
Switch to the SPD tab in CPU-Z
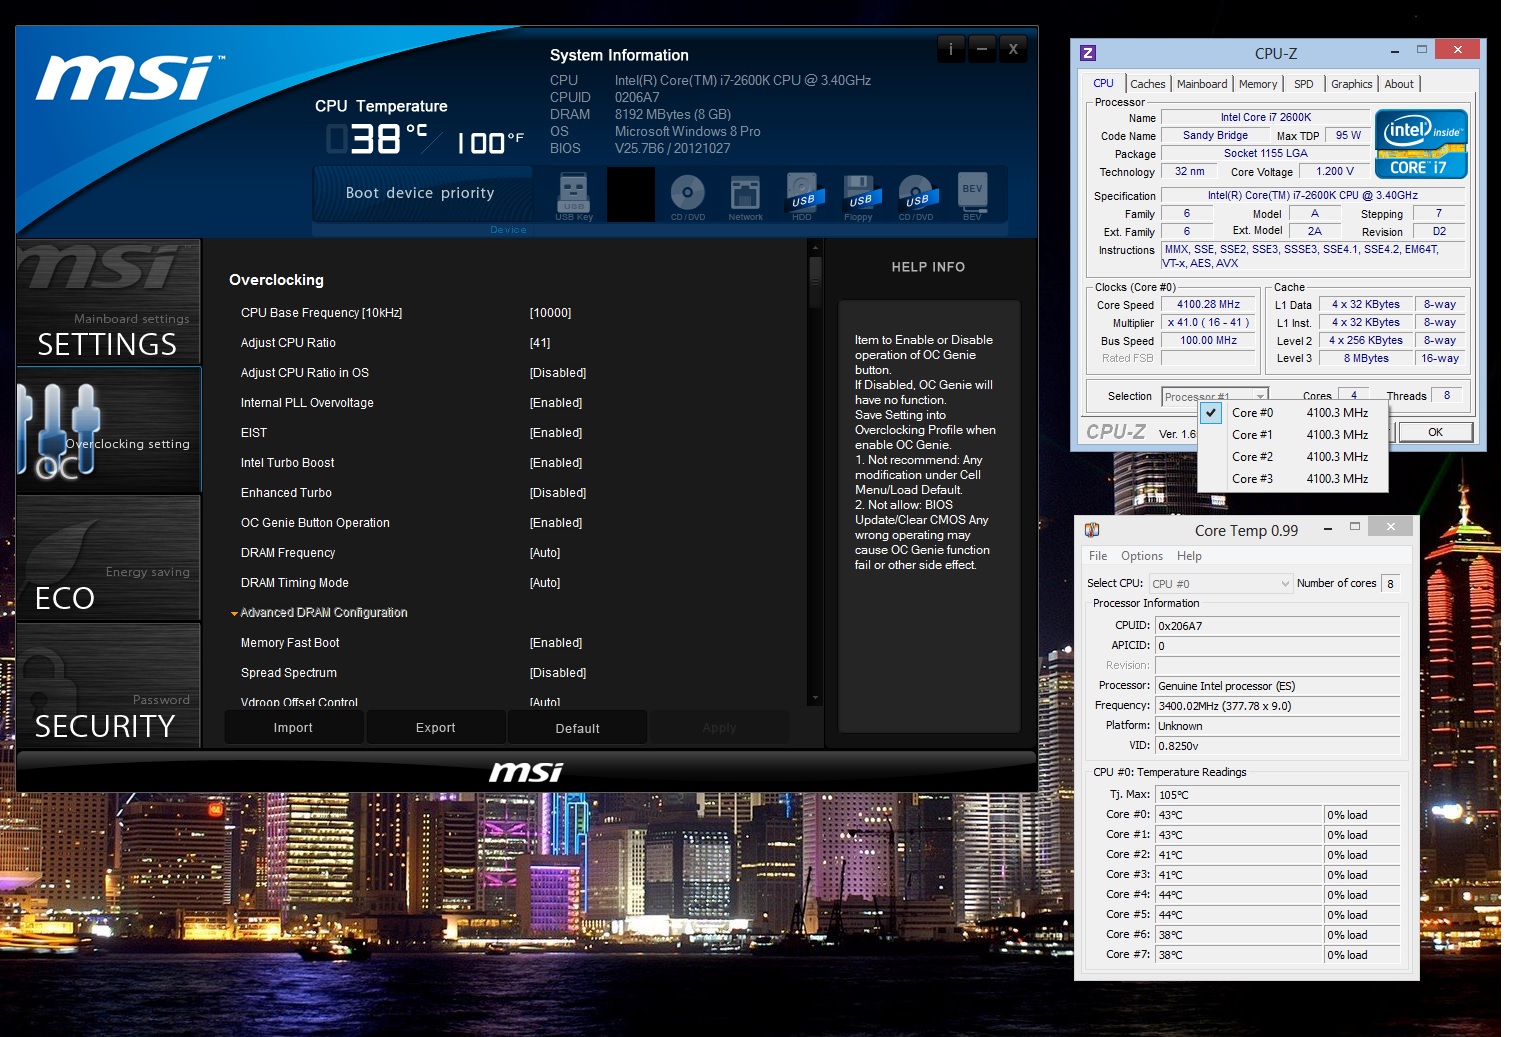pyautogui.click(x=1304, y=84)
